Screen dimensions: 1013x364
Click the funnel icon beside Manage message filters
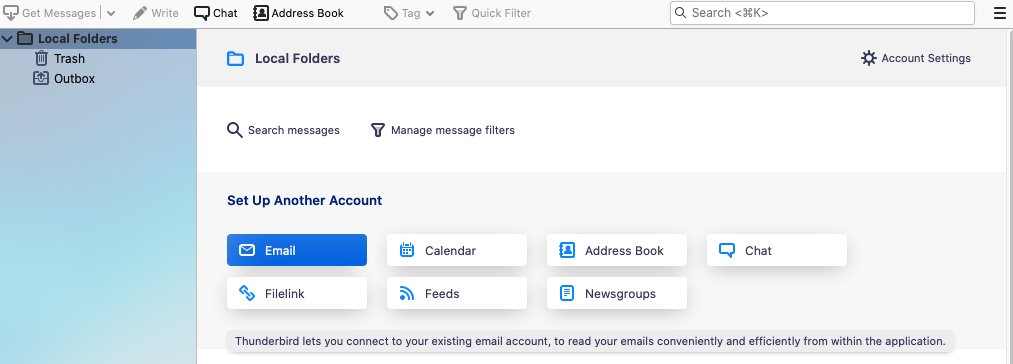(x=378, y=130)
